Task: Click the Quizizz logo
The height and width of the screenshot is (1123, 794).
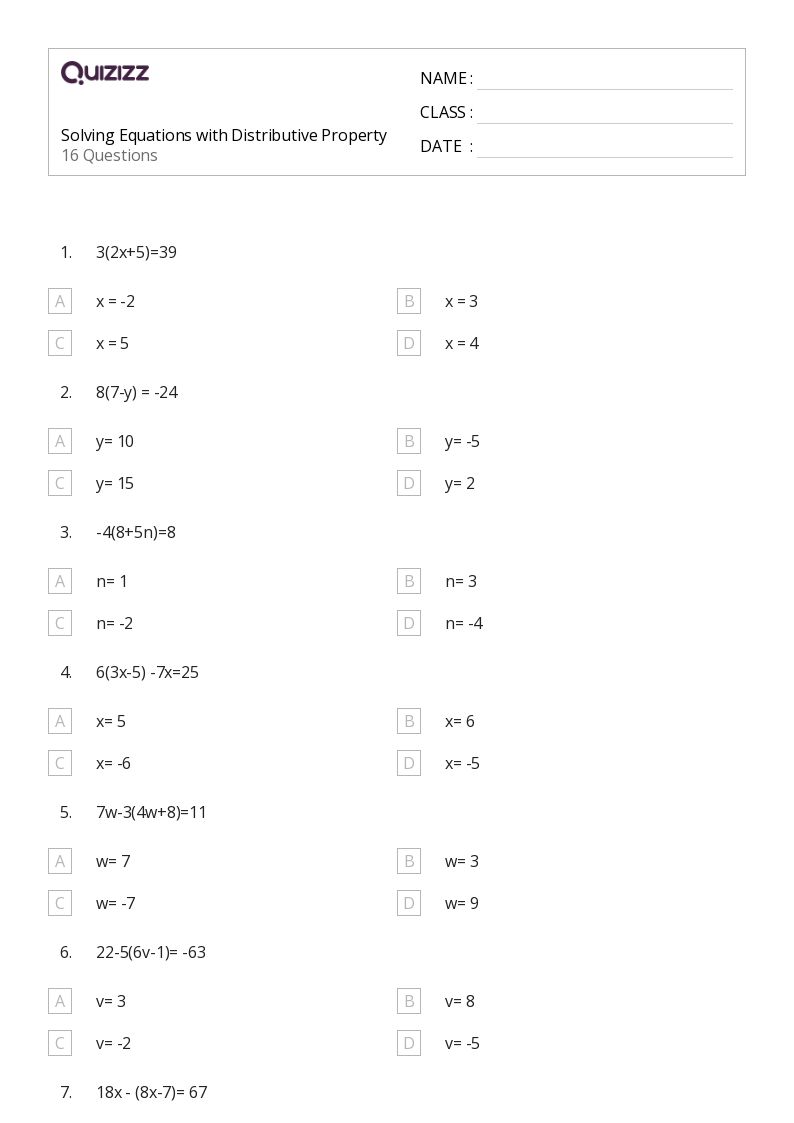Action: 105,72
